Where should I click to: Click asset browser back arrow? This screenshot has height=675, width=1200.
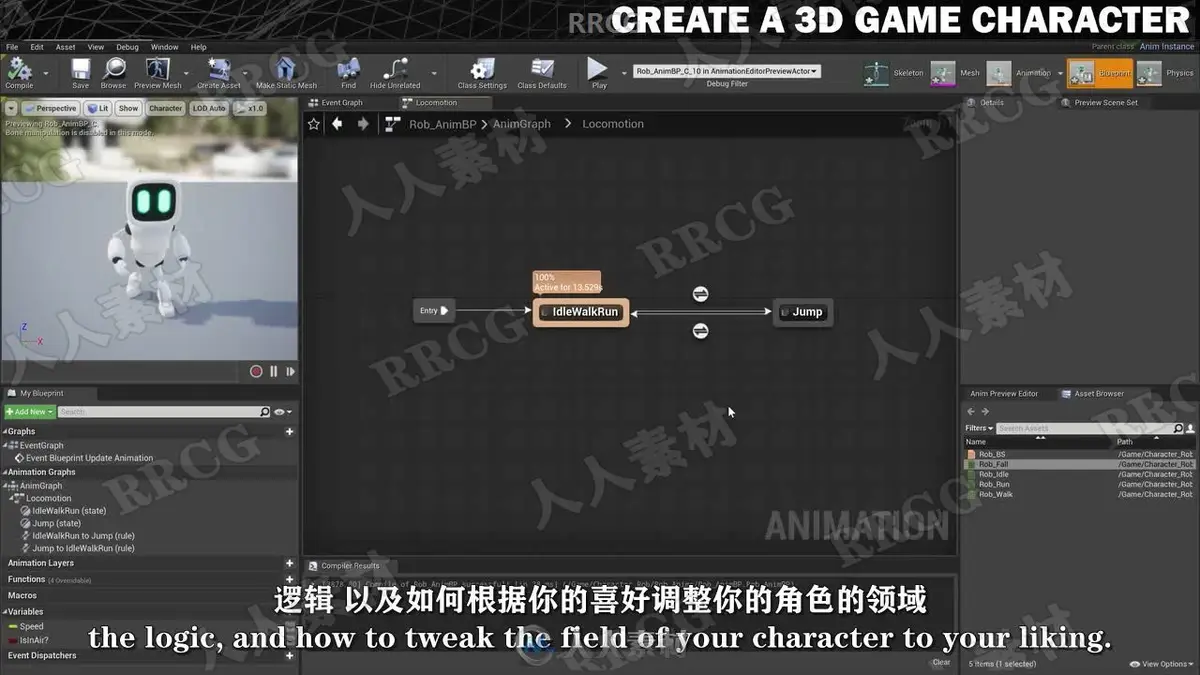tap(970, 411)
